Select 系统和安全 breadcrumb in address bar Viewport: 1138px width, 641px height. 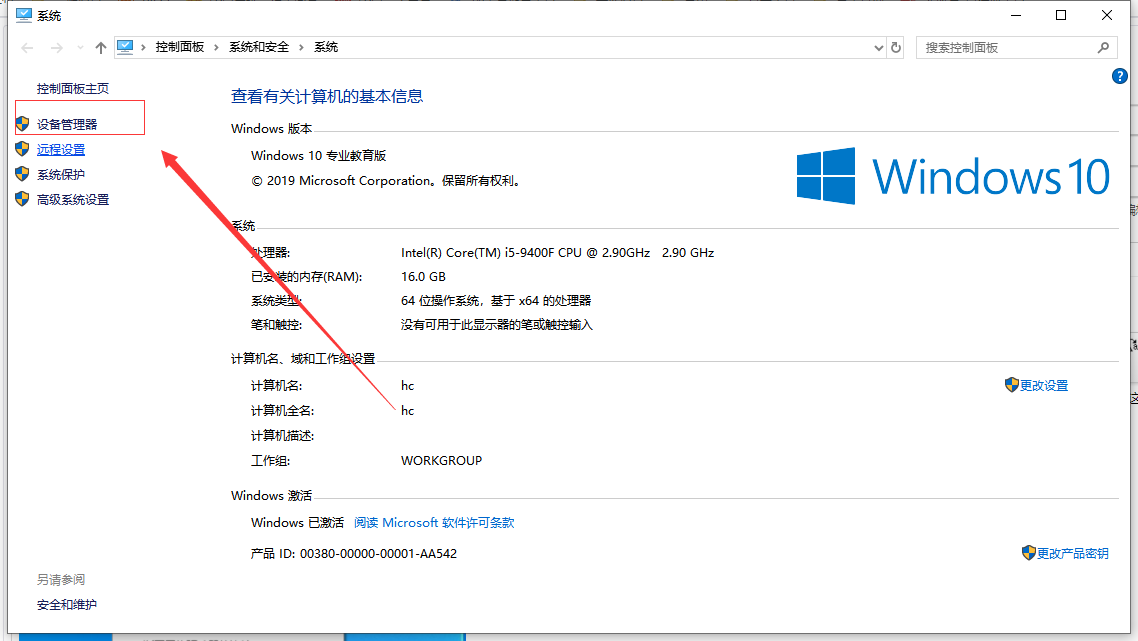pos(259,47)
